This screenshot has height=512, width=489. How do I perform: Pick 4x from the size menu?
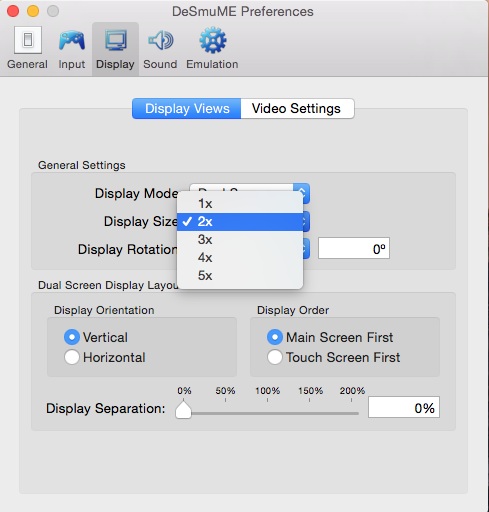(x=240, y=257)
